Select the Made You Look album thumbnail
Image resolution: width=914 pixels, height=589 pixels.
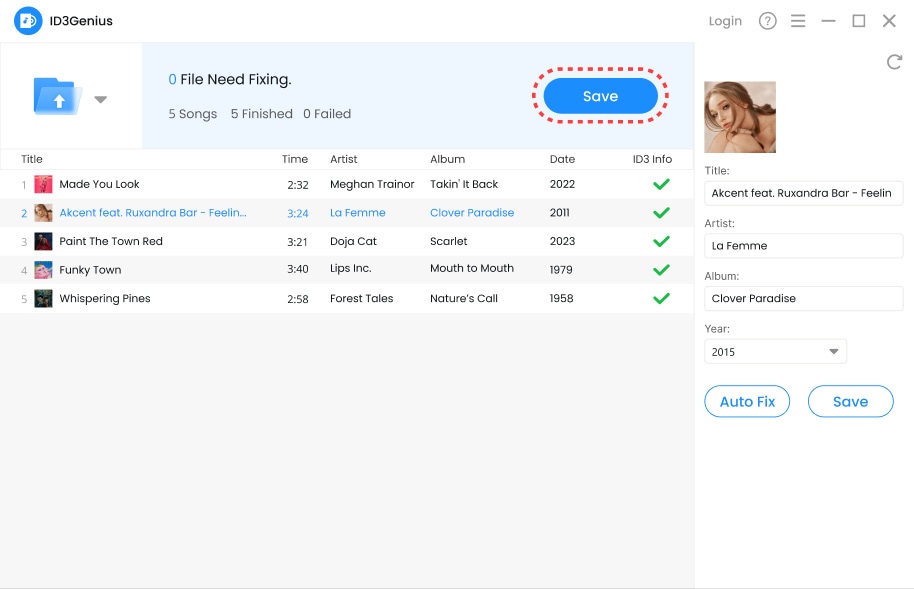43,184
